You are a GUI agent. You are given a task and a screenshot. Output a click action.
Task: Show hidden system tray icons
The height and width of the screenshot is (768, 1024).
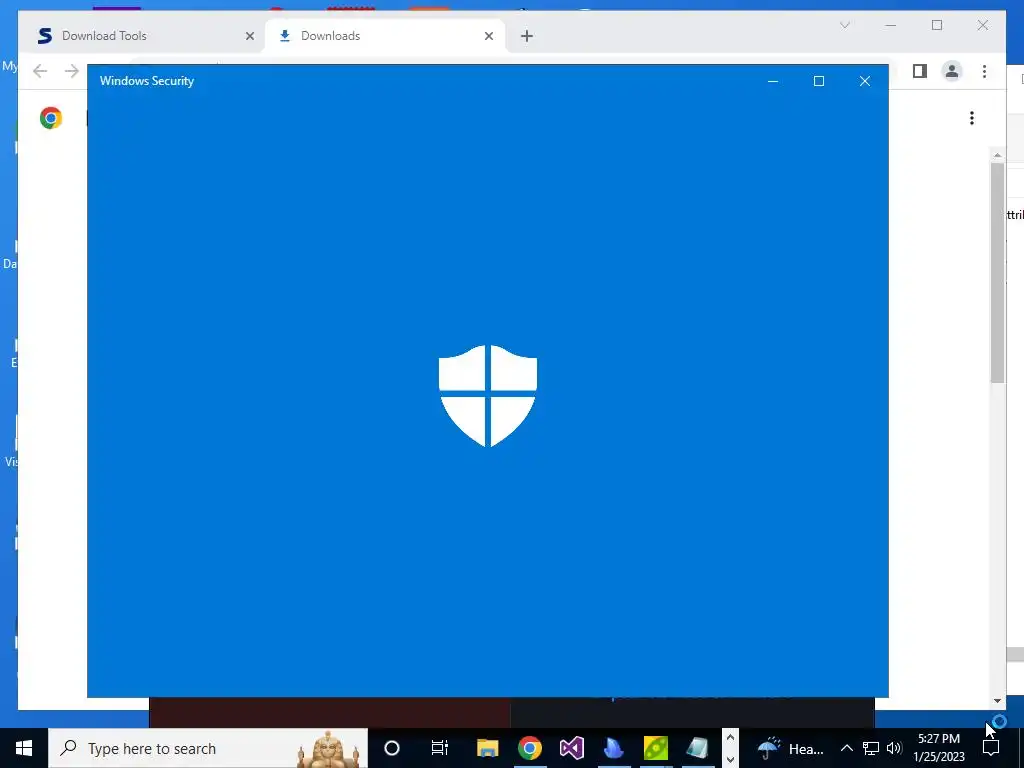(x=846, y=748)
